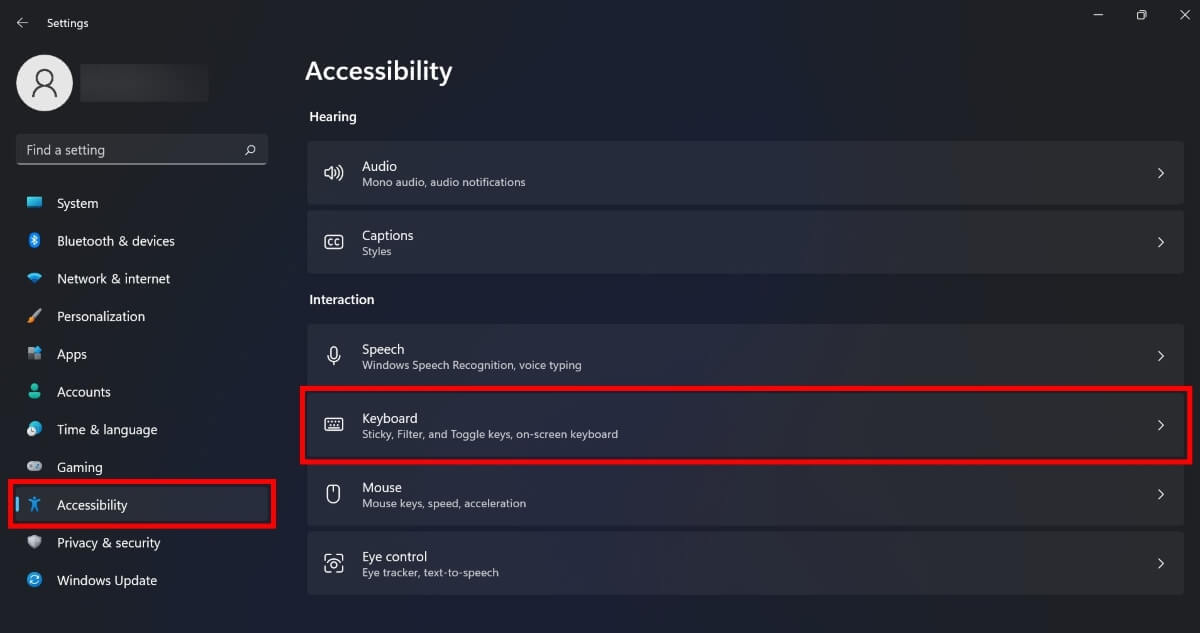Click the Privacy & security shield icon
1200x633 pixels.
[35, 542]
